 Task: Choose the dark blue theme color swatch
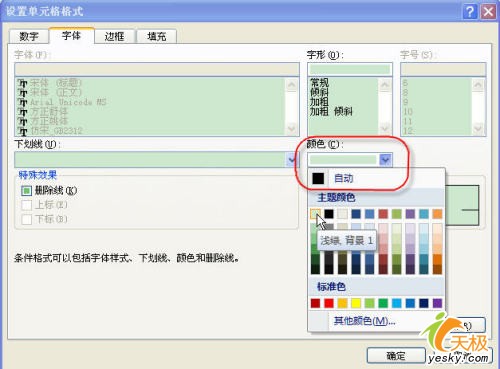point(356,214)
